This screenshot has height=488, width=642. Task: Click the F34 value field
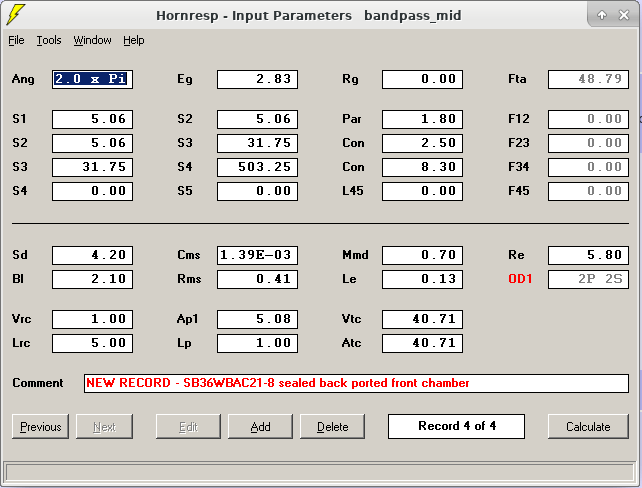pyautogui.click(x=588, y=167)
